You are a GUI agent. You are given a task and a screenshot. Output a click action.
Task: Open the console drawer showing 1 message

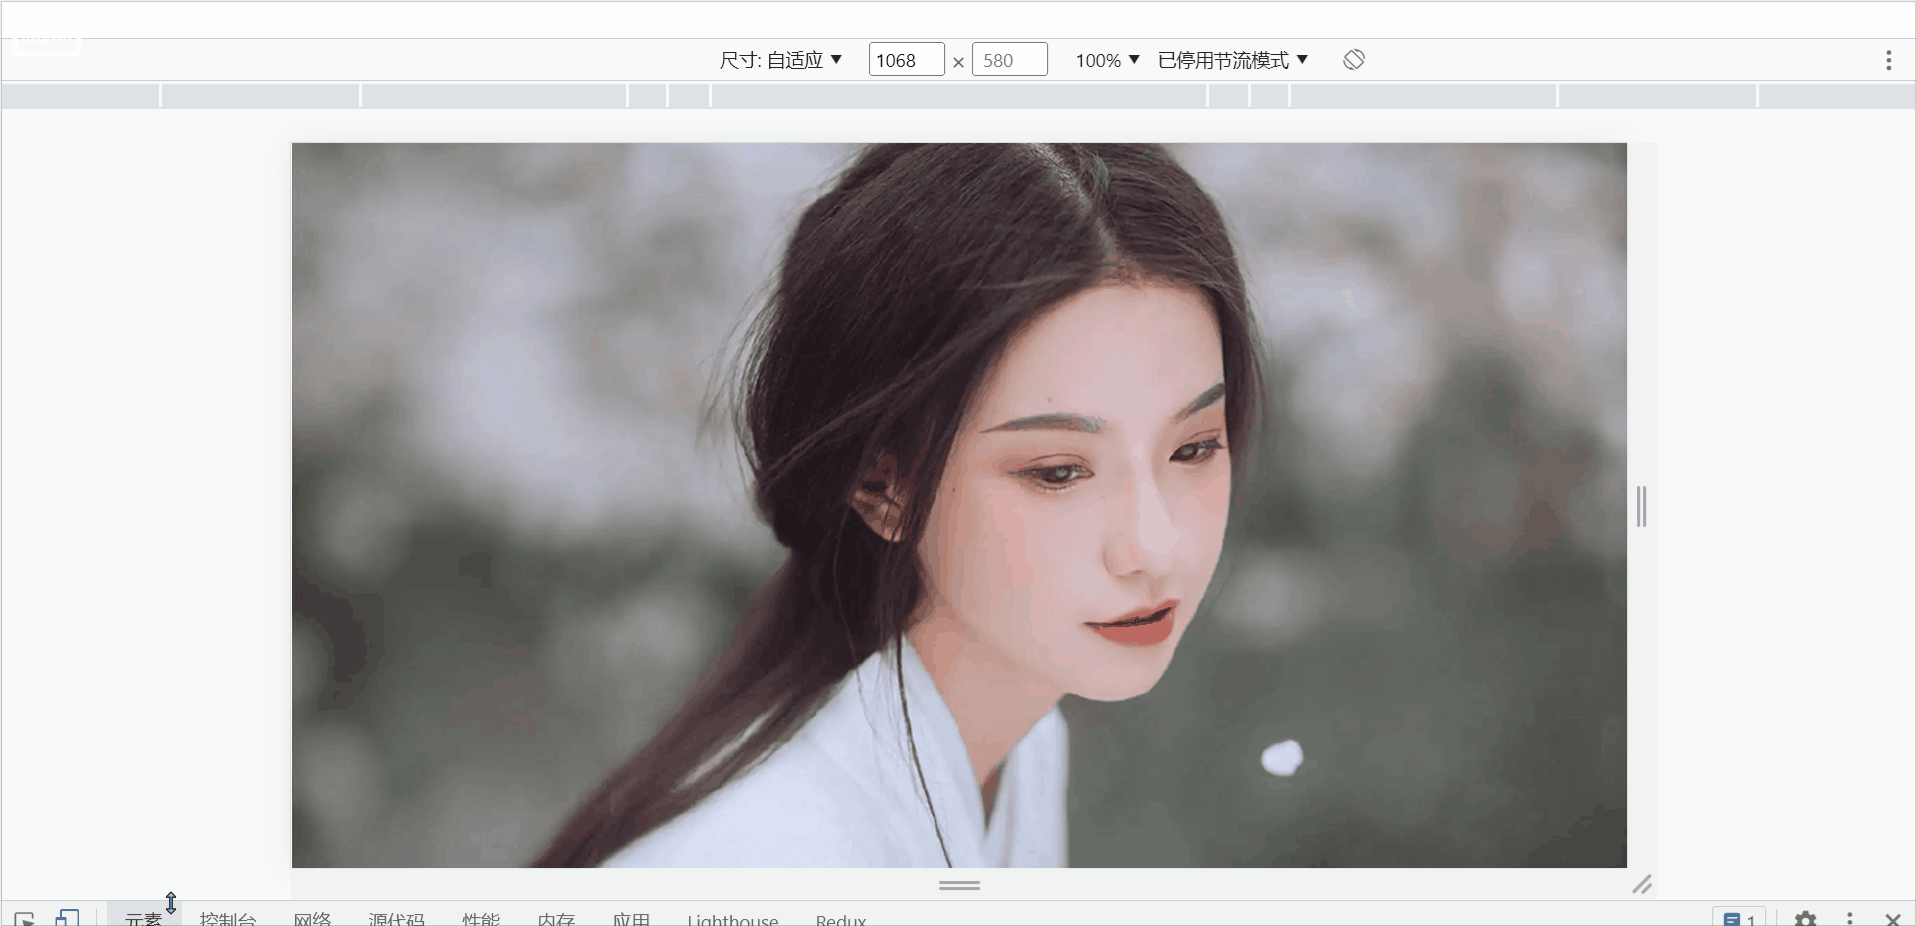tap(1738, 919)
